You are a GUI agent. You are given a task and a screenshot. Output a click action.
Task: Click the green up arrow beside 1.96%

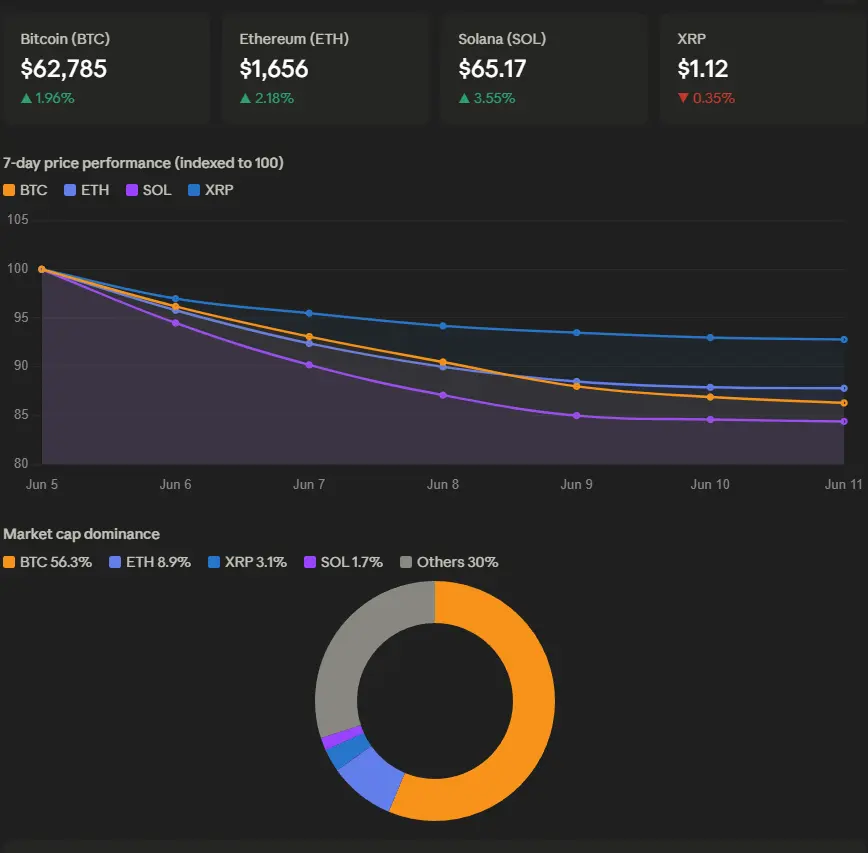(26, 99)
